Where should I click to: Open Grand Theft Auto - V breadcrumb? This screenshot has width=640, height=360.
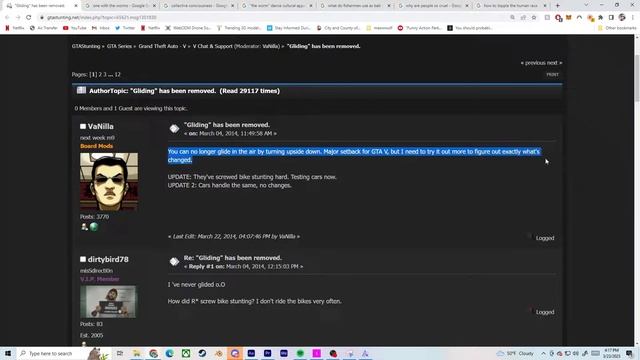162,47
